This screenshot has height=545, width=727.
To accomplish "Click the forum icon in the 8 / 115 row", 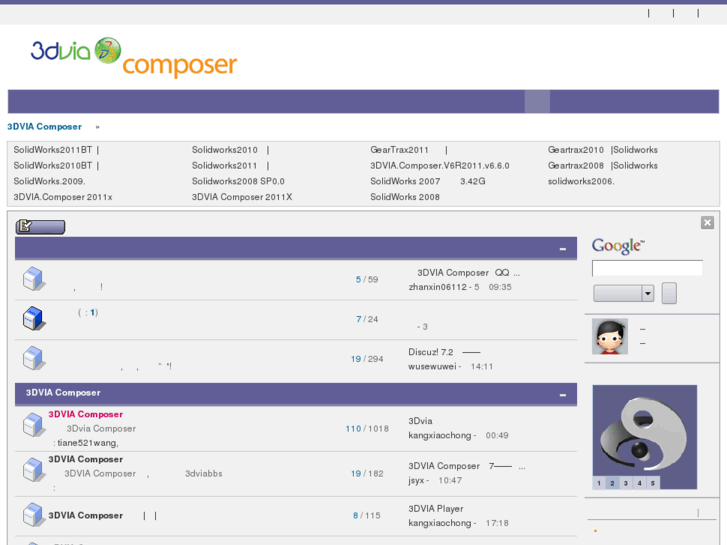I will coord(34,514).
